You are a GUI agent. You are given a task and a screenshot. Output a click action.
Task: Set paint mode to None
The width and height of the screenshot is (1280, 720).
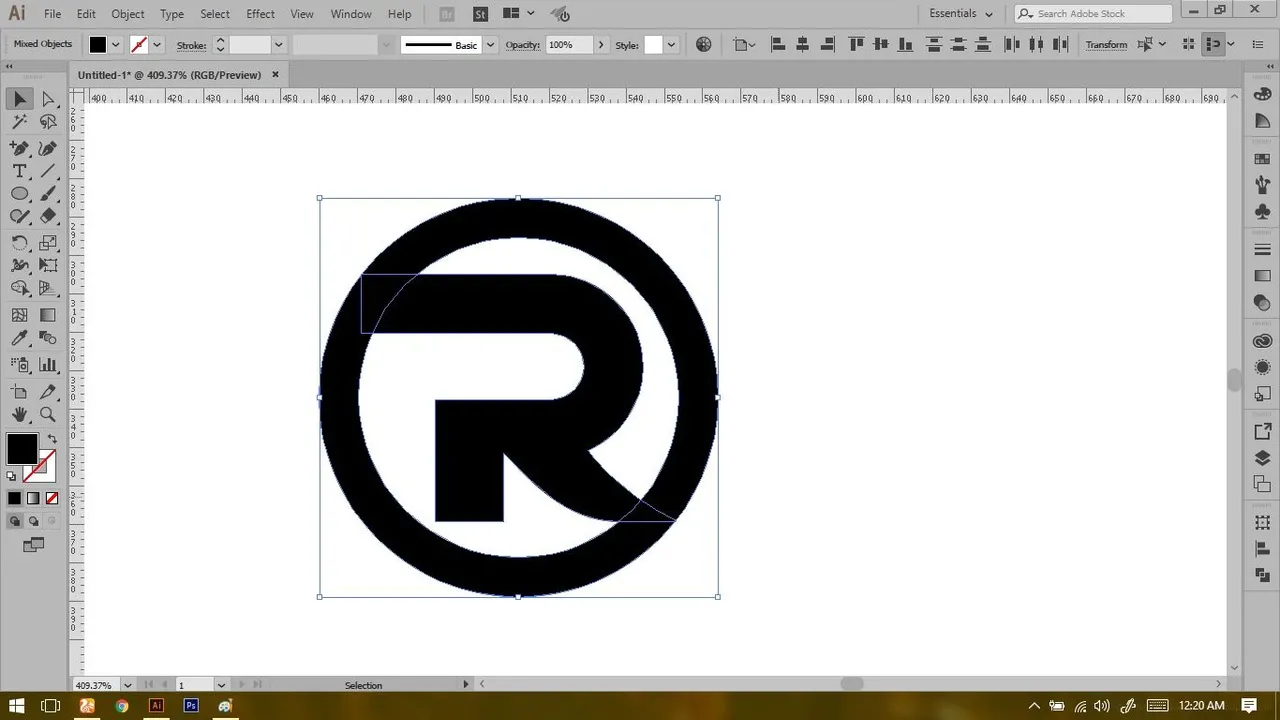[52, 498]
